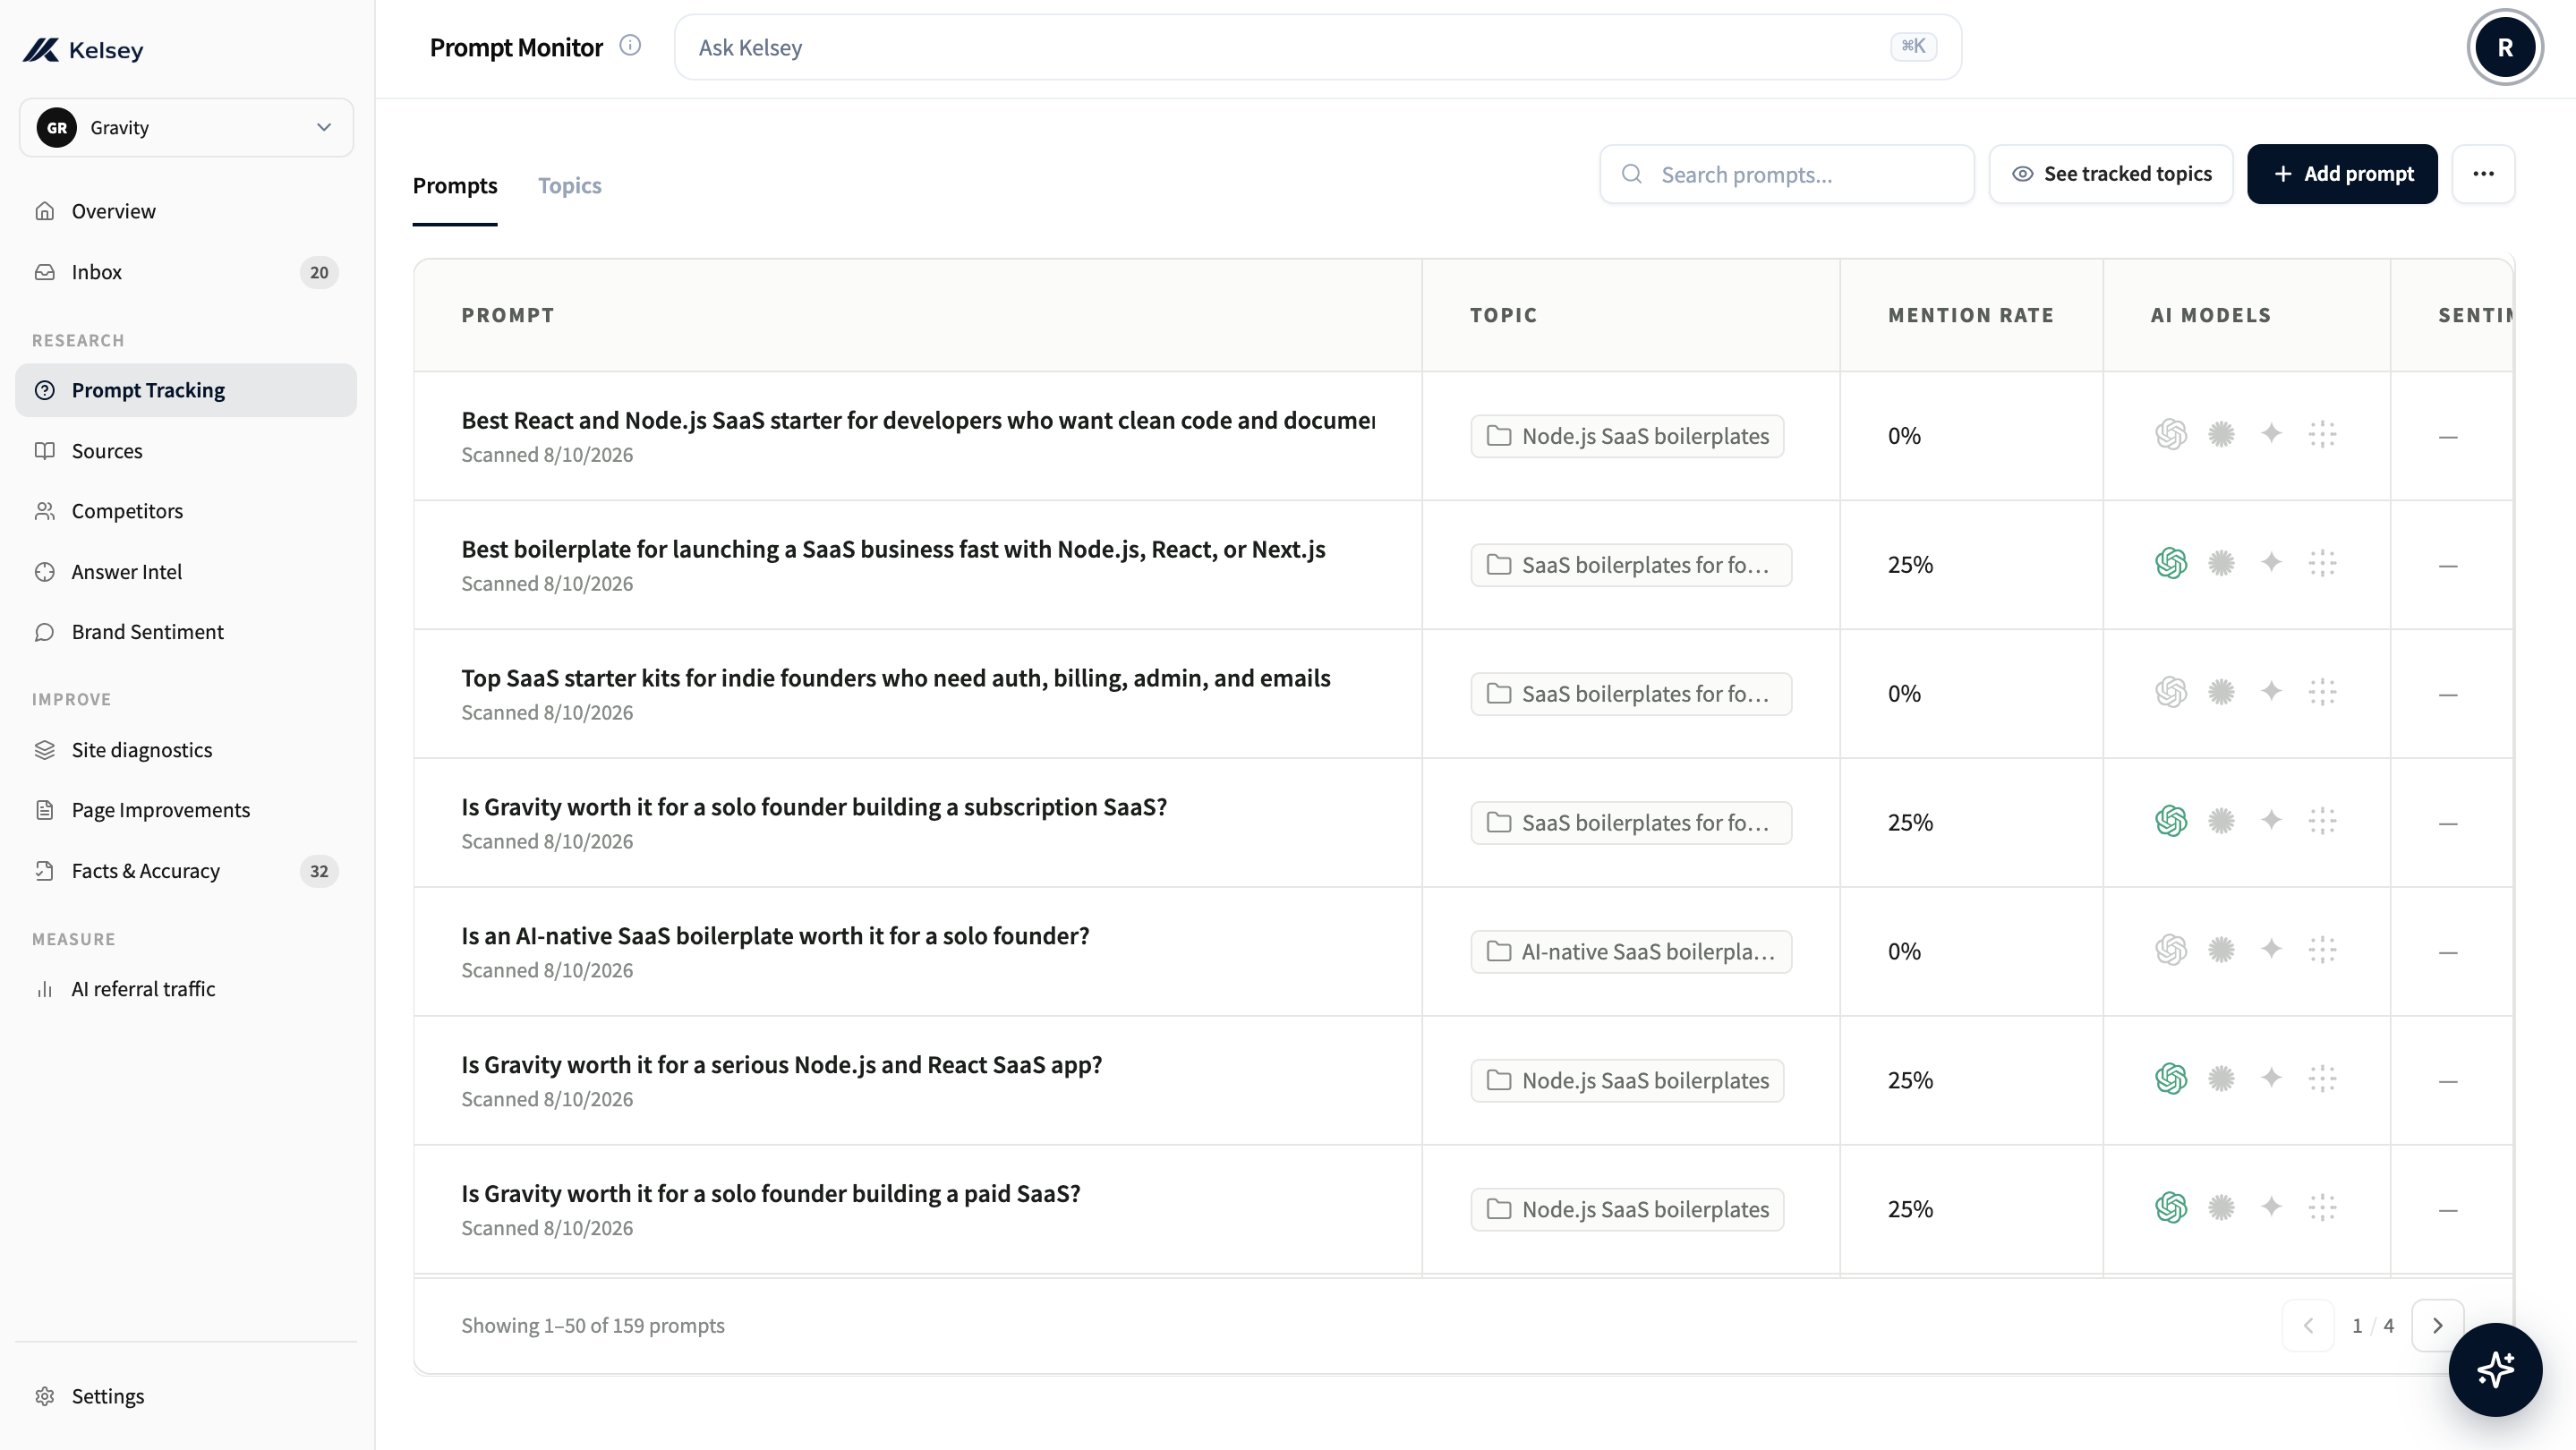2576x1450 pixels.
Task: Click green ChatGPT icon in paid SaaS row
Action: [x=2171, y=1209]
